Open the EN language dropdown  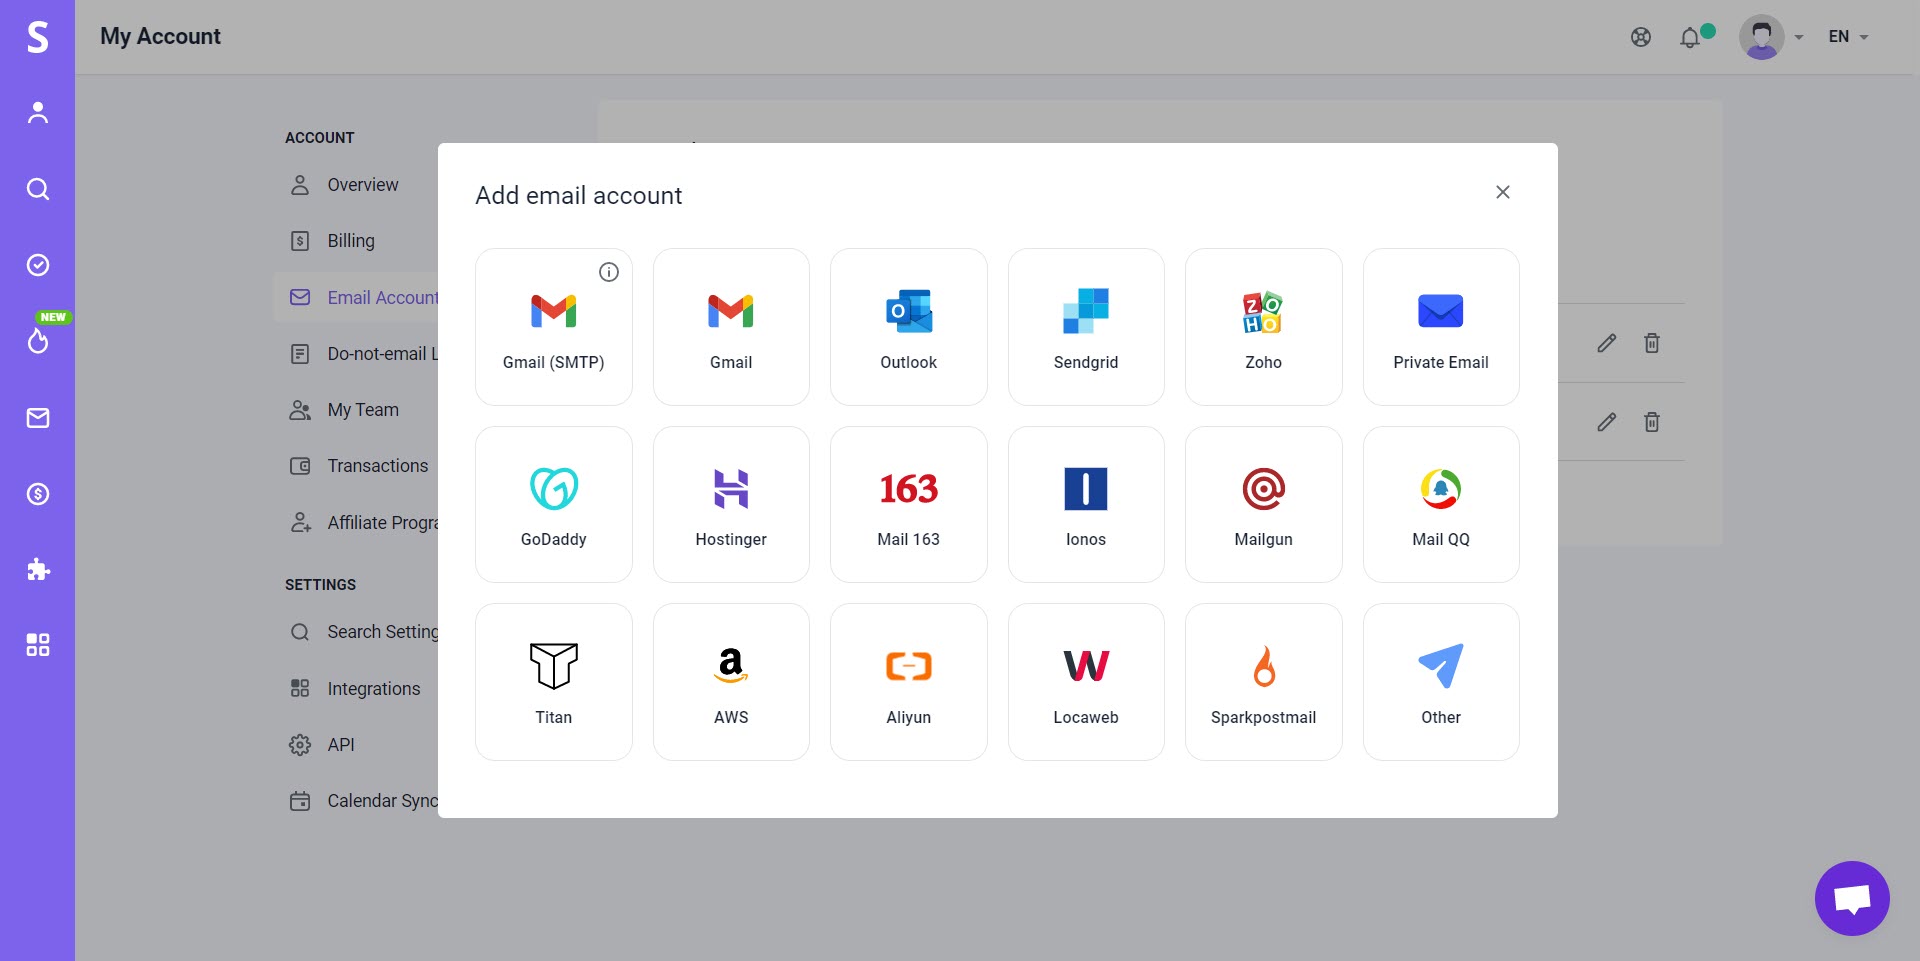coord(1848,37)
